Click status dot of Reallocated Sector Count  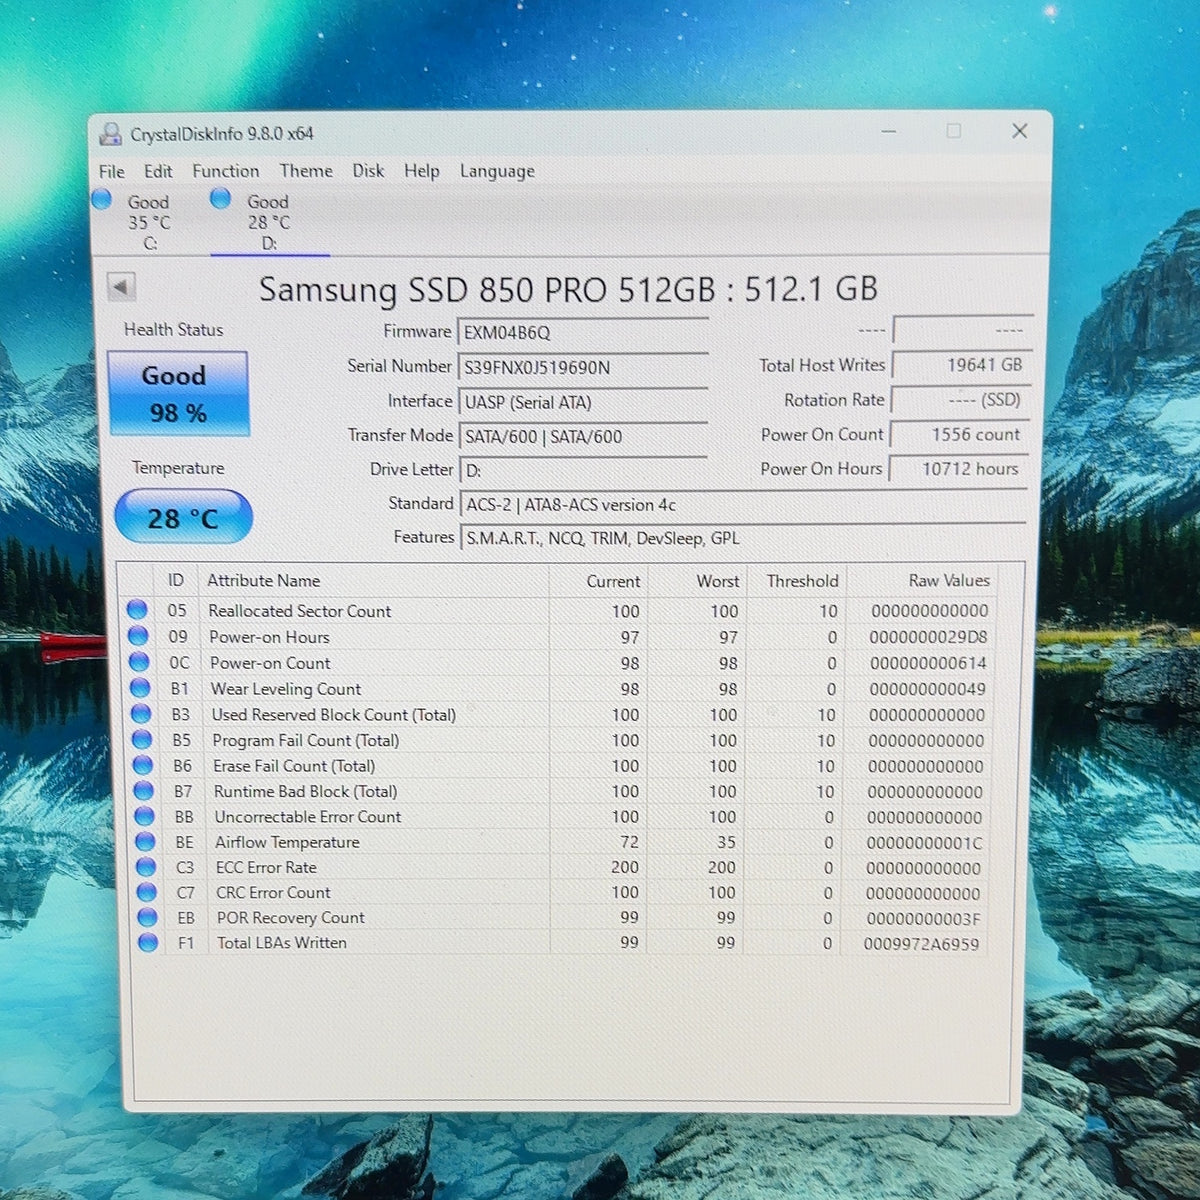137,610
